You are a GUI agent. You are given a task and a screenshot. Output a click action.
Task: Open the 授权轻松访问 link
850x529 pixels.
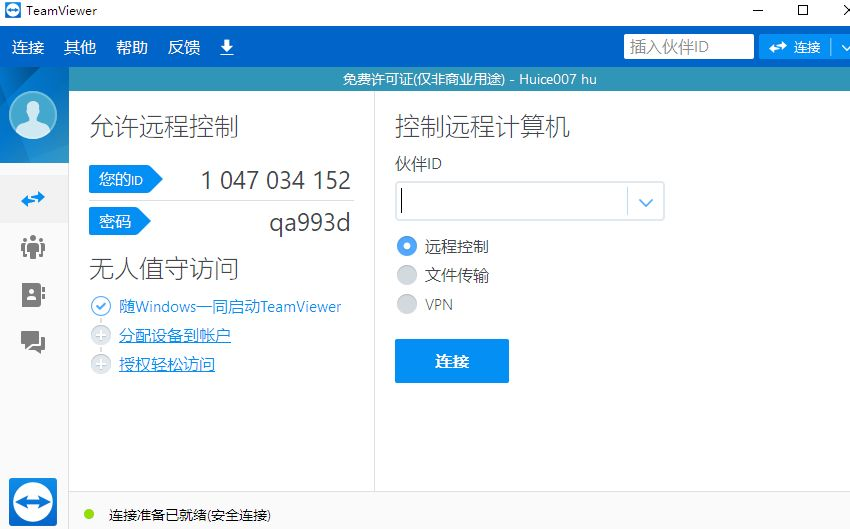(167, 364)
